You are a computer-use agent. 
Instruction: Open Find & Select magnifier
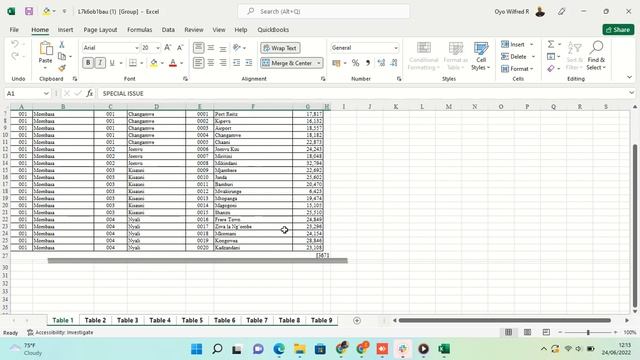pos(596,56)
